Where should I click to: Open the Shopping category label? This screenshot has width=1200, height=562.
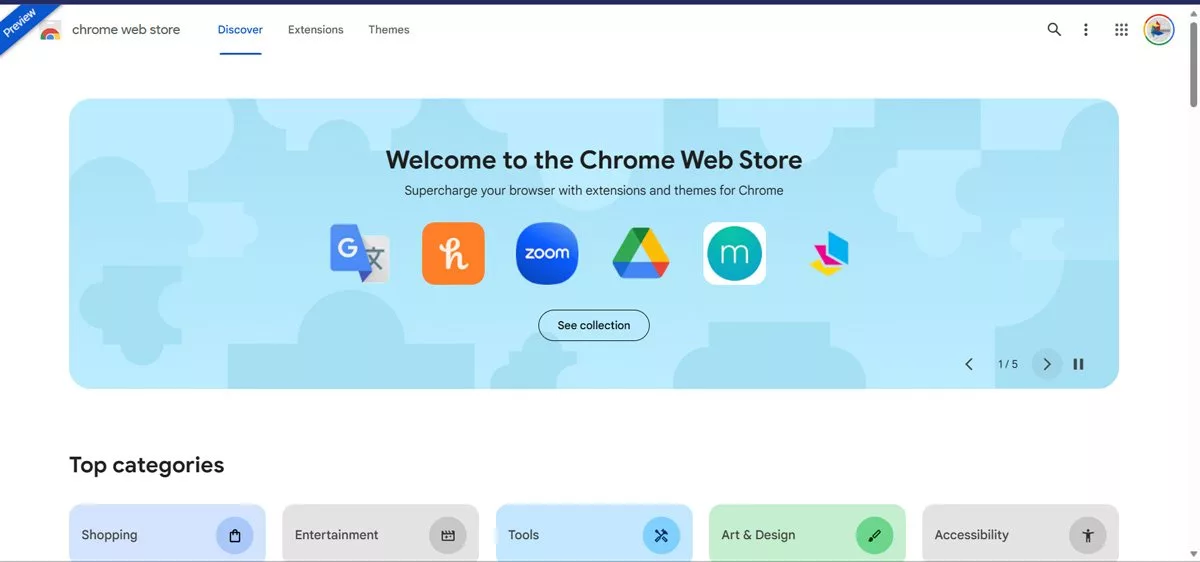point(110,535)
